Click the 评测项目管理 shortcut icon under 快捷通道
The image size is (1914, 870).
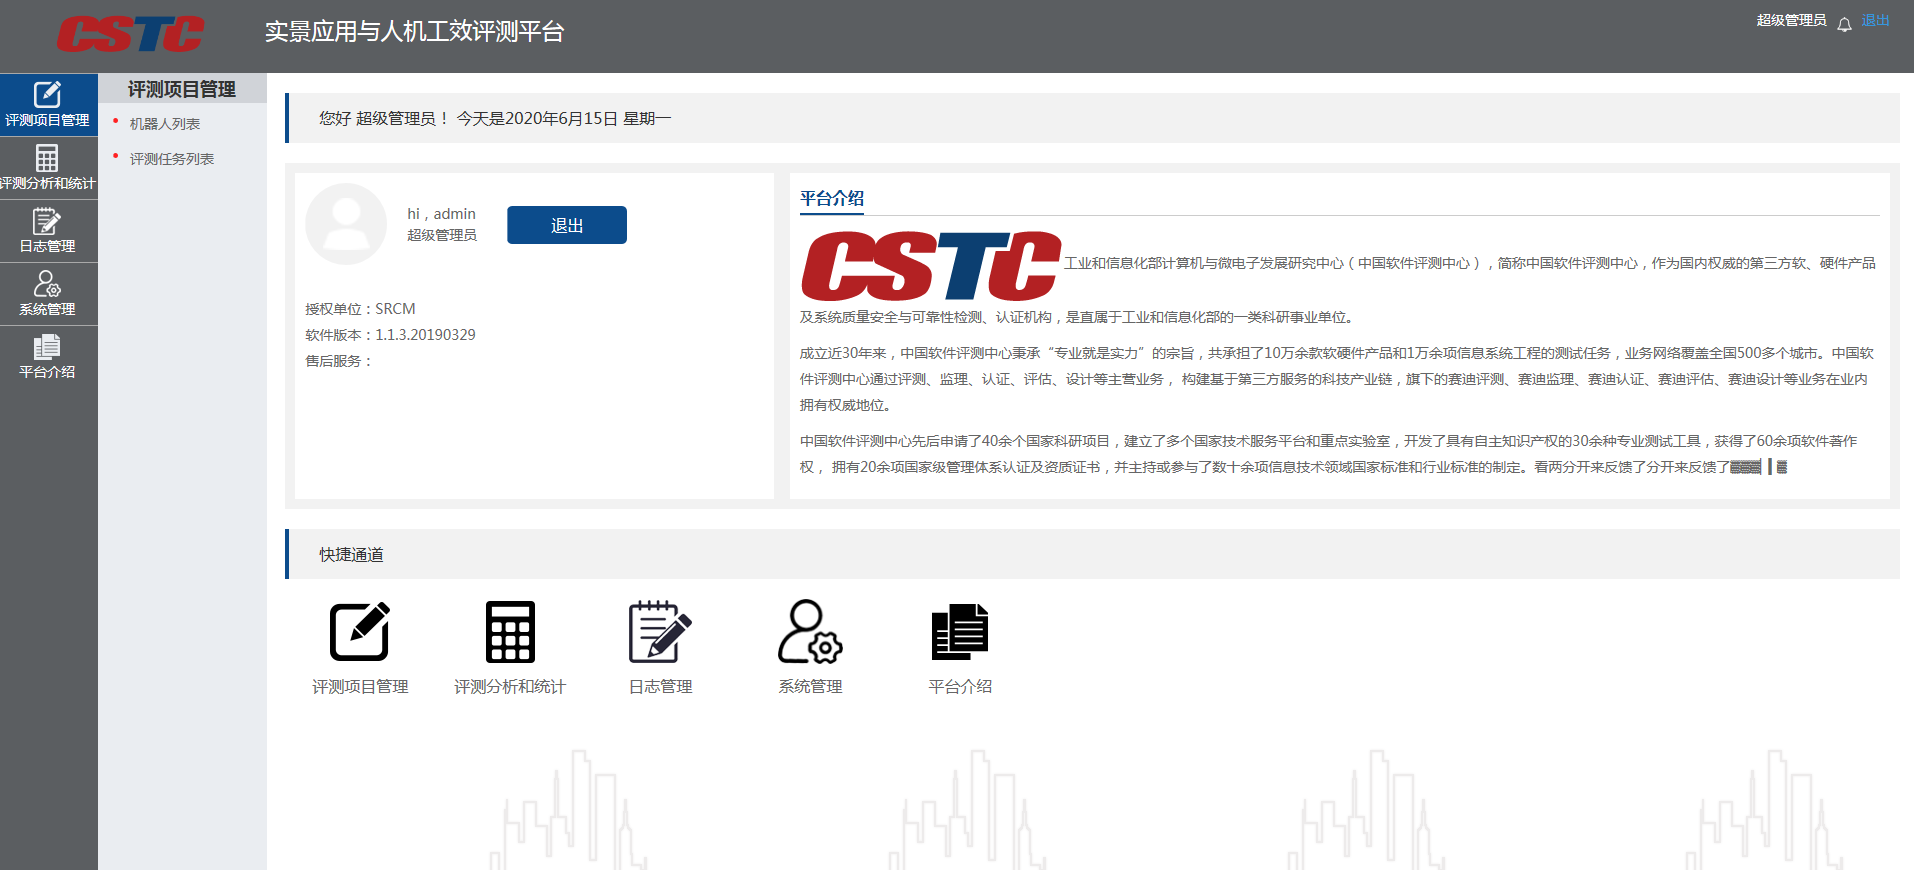coord(360,632)
